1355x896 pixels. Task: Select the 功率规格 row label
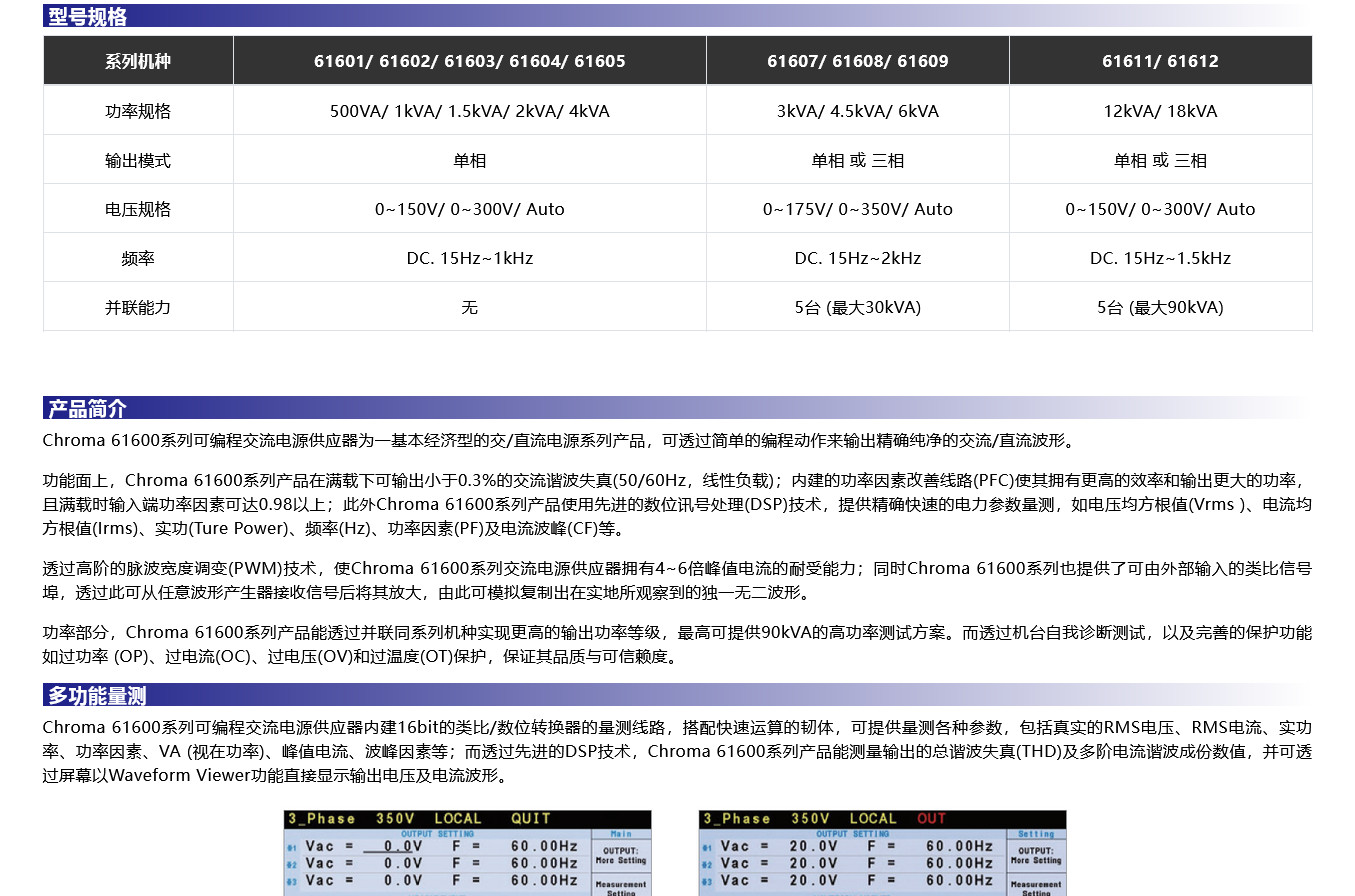tap(138, 111)
